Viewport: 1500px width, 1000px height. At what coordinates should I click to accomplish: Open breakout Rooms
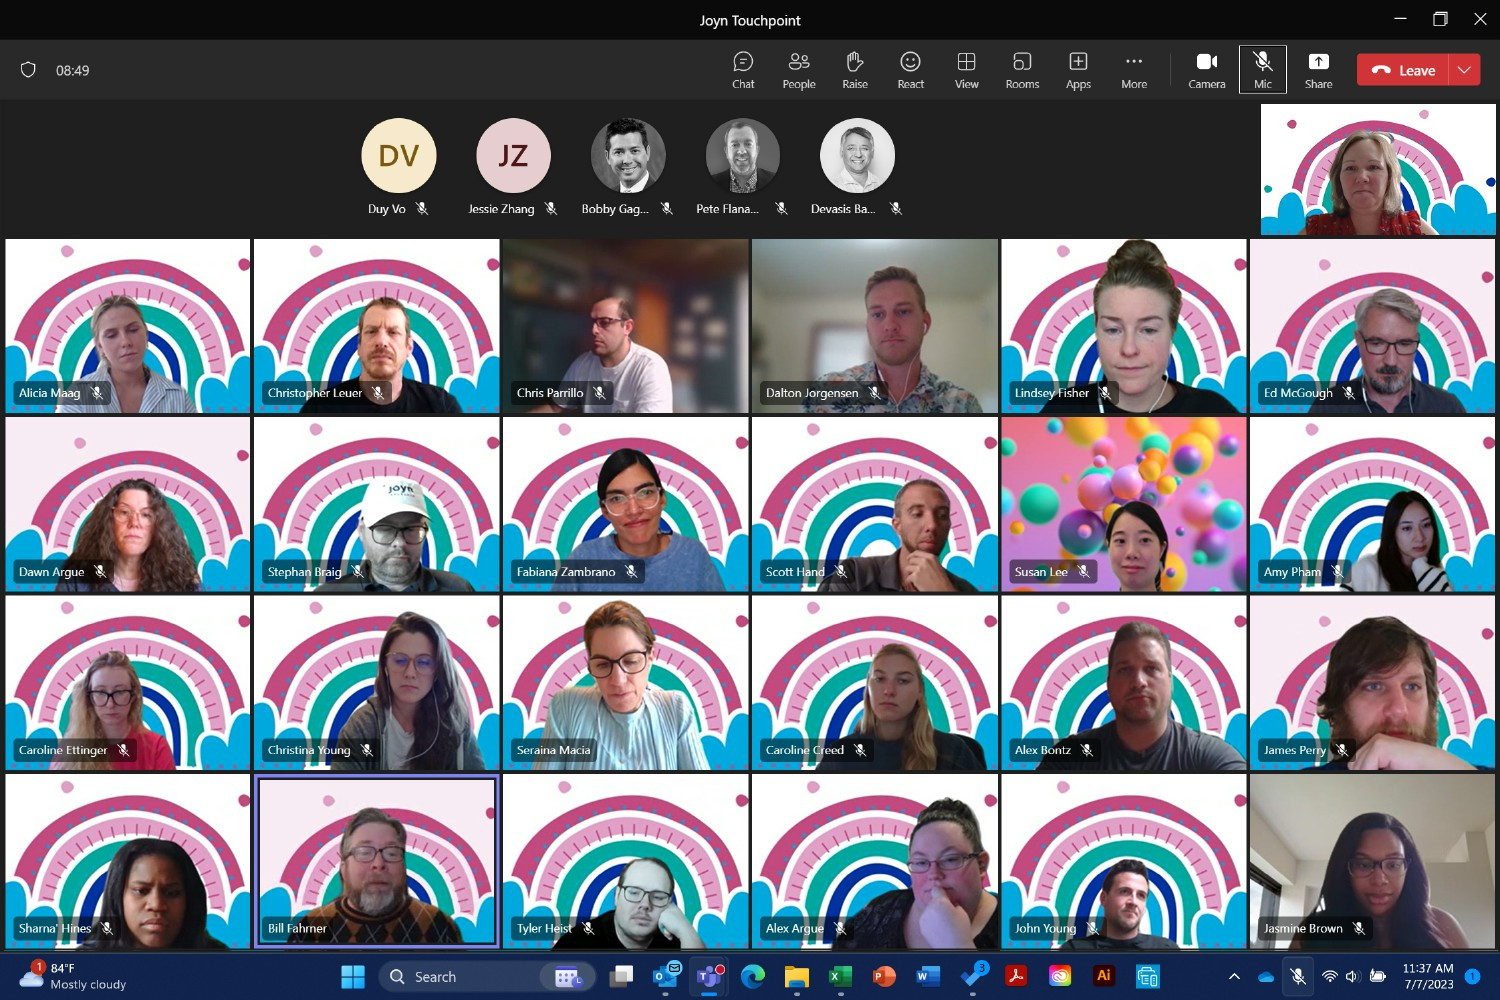tap(1022, 70)
